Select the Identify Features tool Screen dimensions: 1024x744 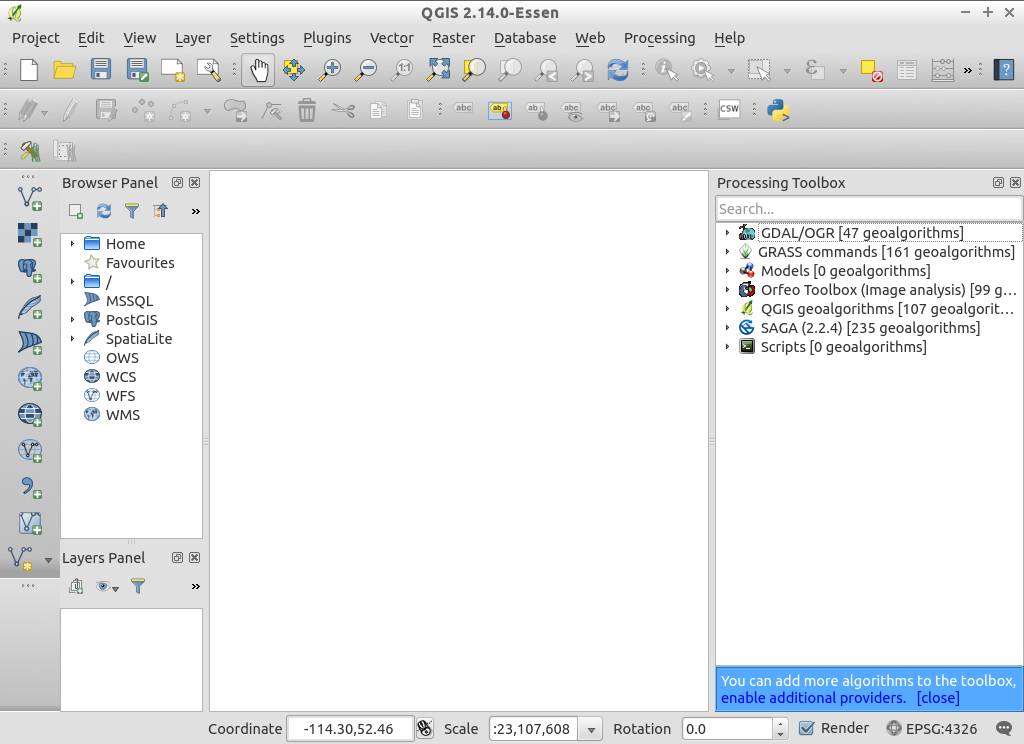(x=667, y=70)
